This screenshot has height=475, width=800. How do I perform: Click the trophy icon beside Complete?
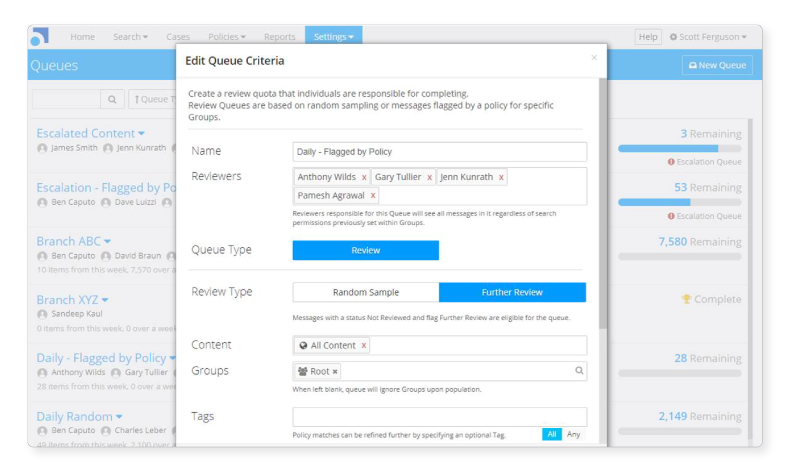[x=686, y=299]
